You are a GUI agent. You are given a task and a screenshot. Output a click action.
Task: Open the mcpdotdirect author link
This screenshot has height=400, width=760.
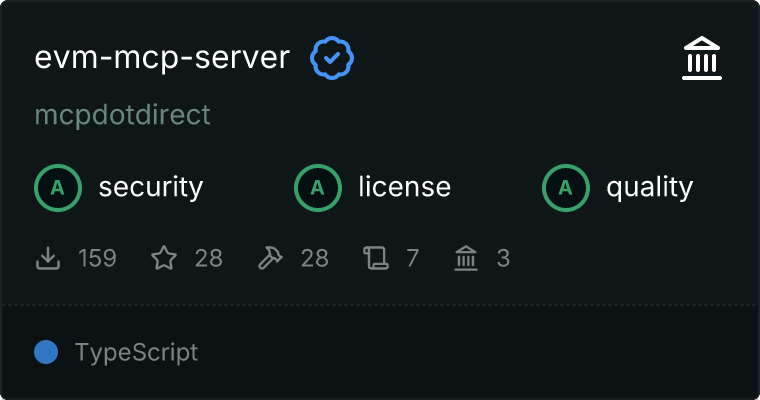[123, 115]
